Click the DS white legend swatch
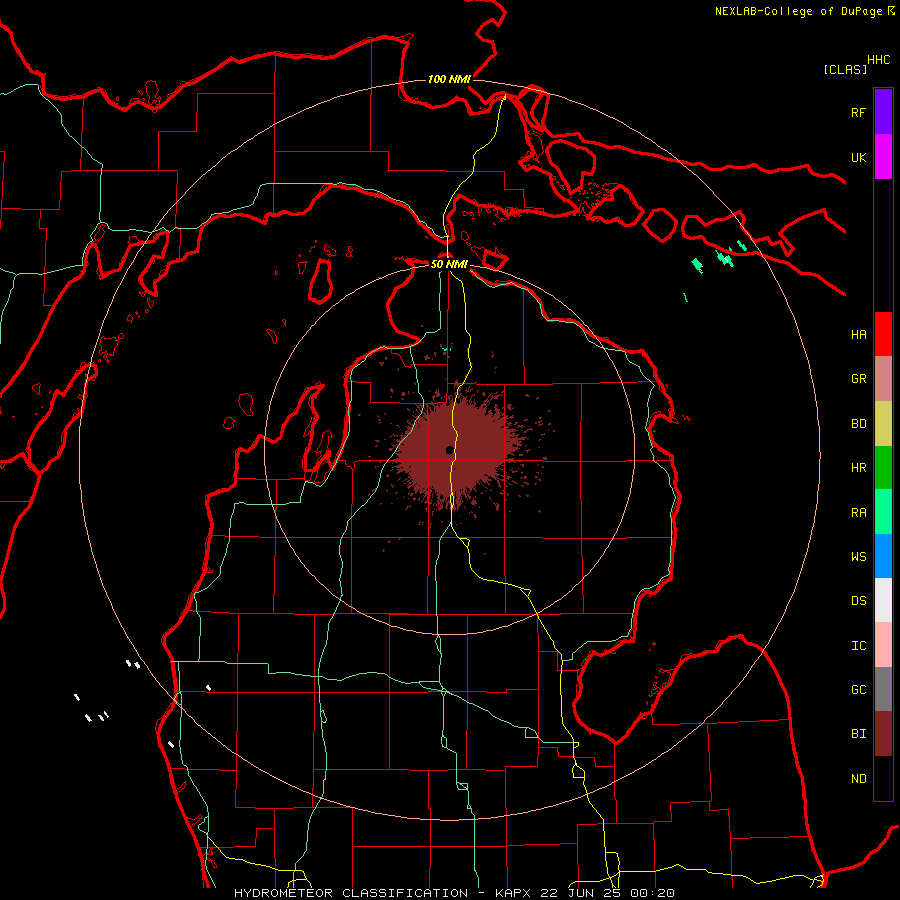This screenshot has height=900, width=900. pos(883,600)
